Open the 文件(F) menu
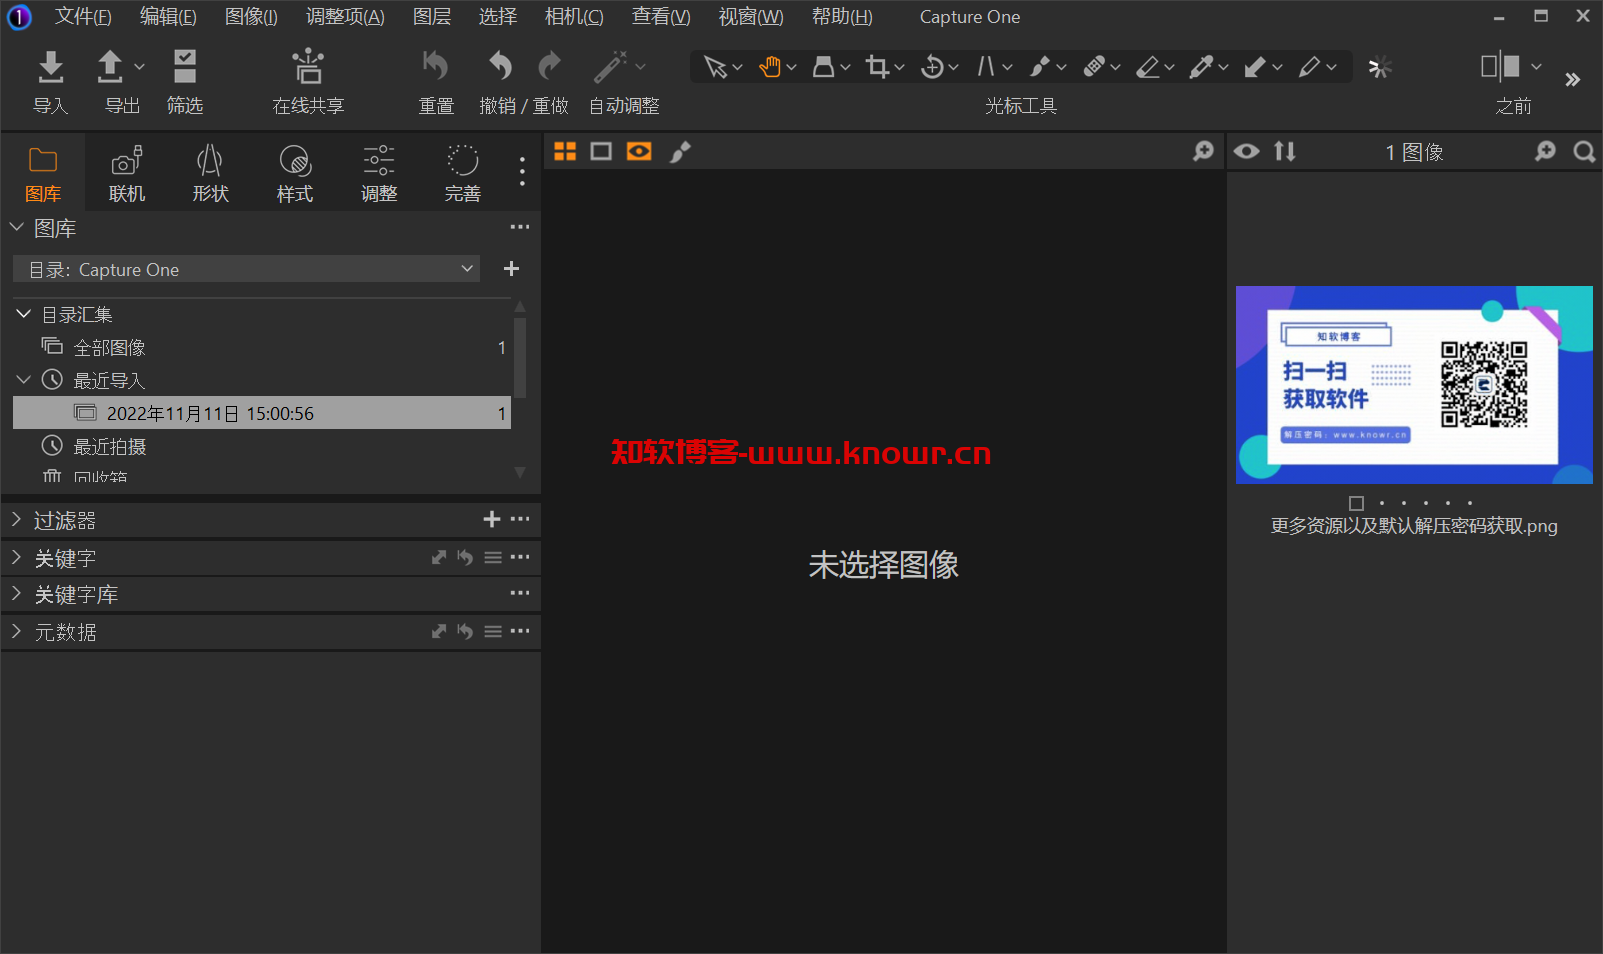1603x954 pixels. coord(83,17)
